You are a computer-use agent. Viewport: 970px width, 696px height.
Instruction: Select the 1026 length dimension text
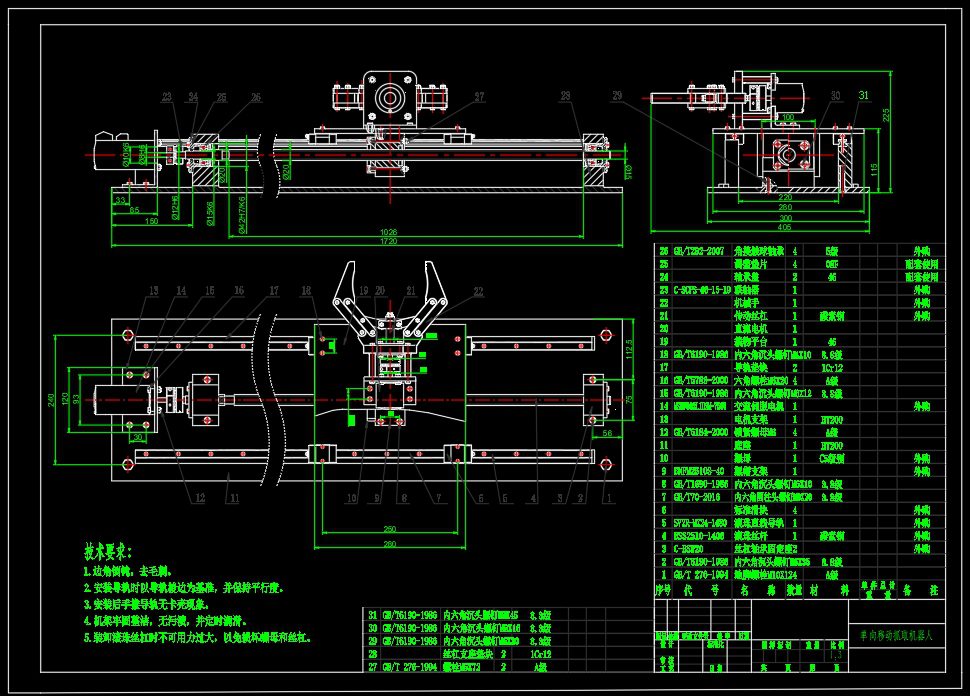[389, 232]
